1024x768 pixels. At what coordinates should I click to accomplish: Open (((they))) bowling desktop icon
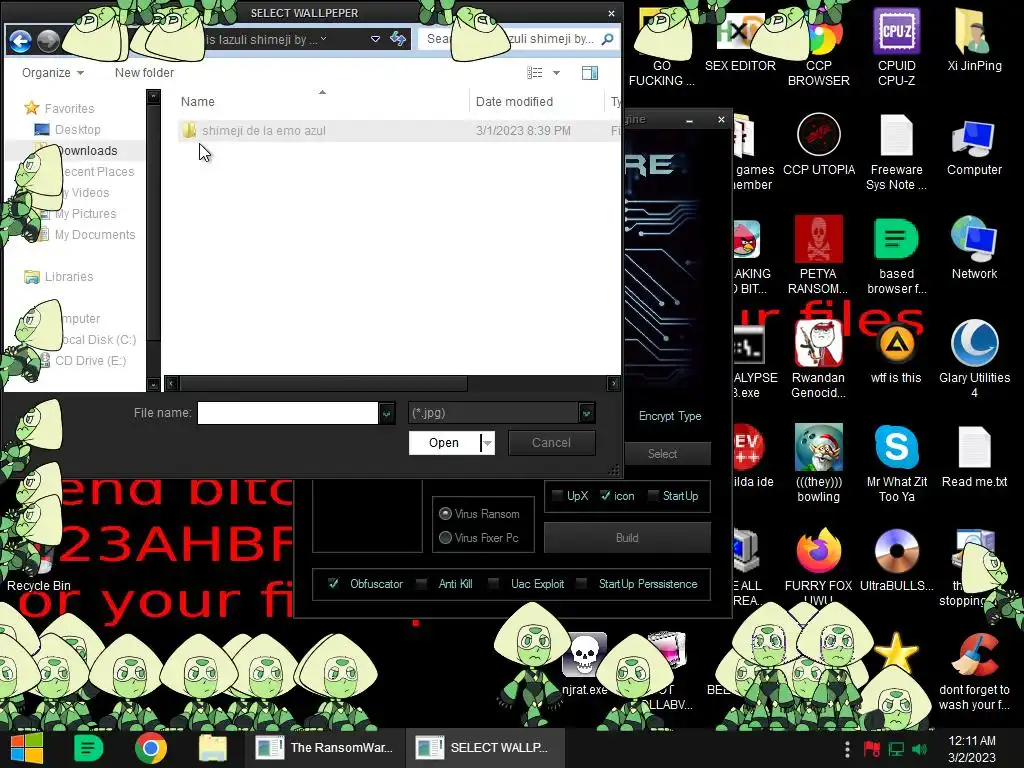tap(818, 462)
